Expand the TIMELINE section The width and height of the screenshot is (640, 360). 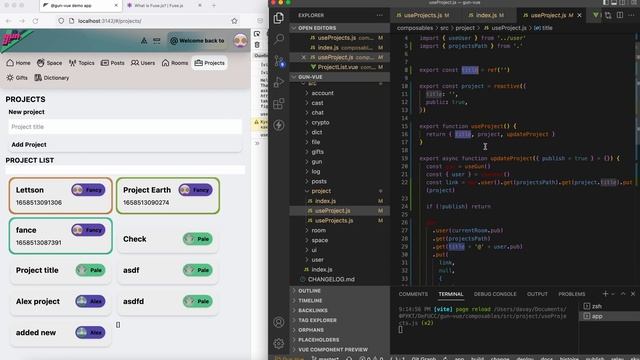[340, 300]
